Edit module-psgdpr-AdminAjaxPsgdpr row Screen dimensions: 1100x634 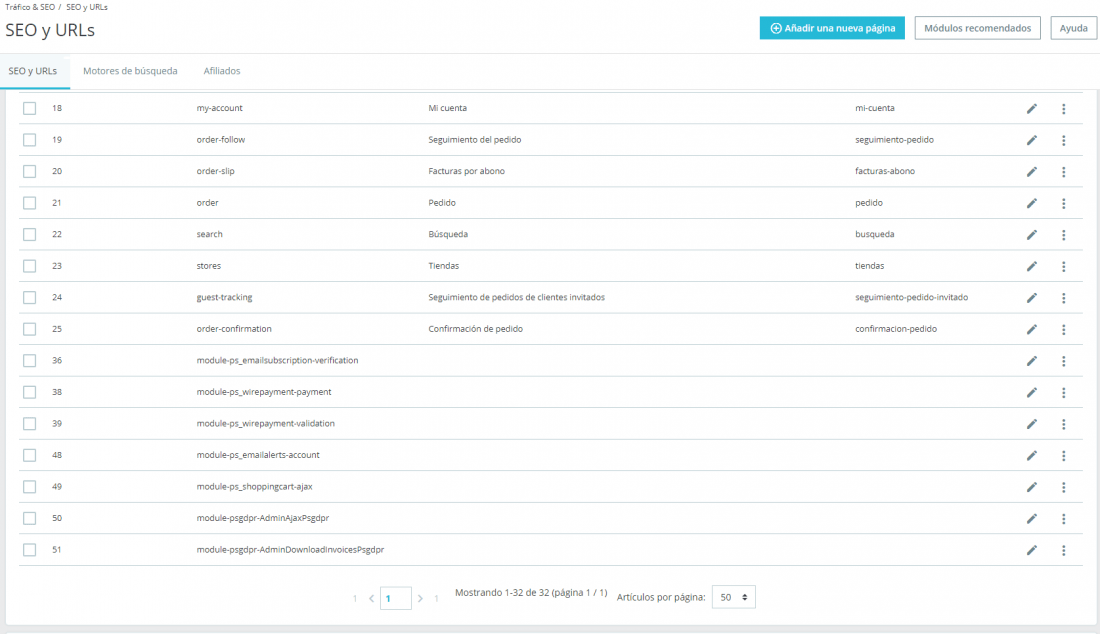(x=1031, y=519)
